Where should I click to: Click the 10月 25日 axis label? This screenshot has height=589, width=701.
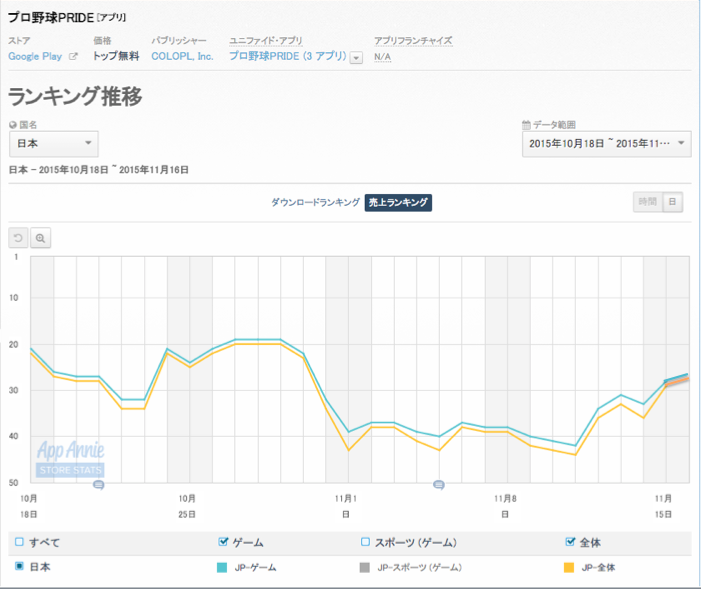(187, 506)
